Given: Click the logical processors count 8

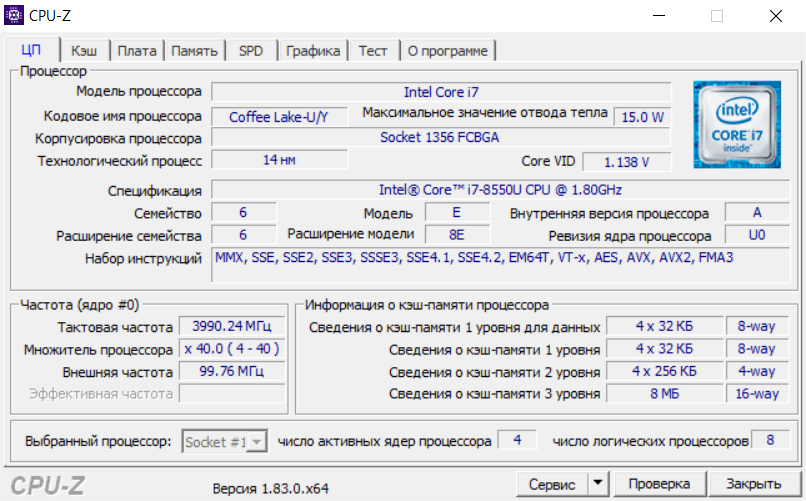Looking at the screenshot, I should [770, 440].
